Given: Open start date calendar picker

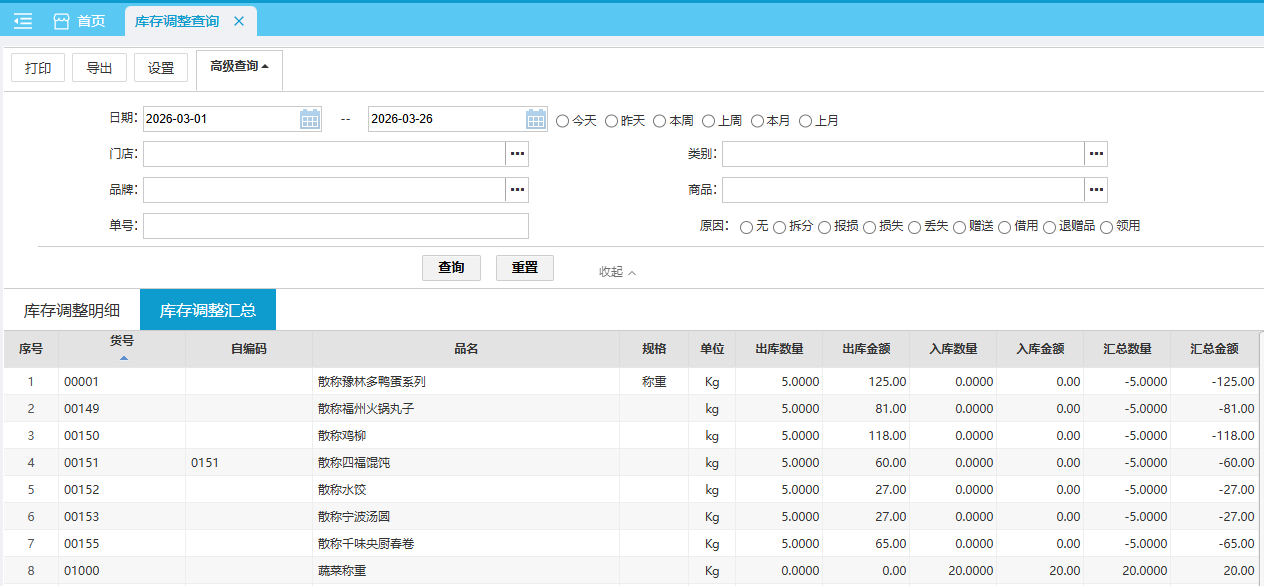Looking at the screenshot, I should [310, 120].
